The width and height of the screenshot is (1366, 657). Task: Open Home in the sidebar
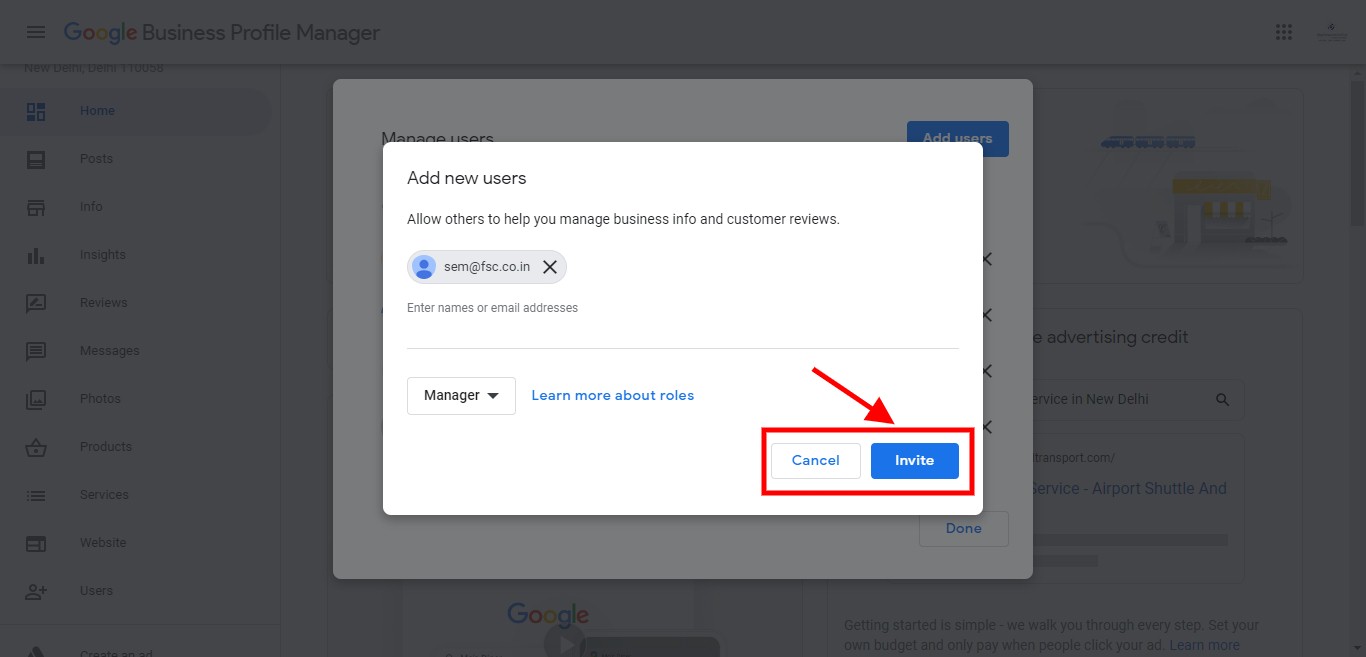coord(97,111)
